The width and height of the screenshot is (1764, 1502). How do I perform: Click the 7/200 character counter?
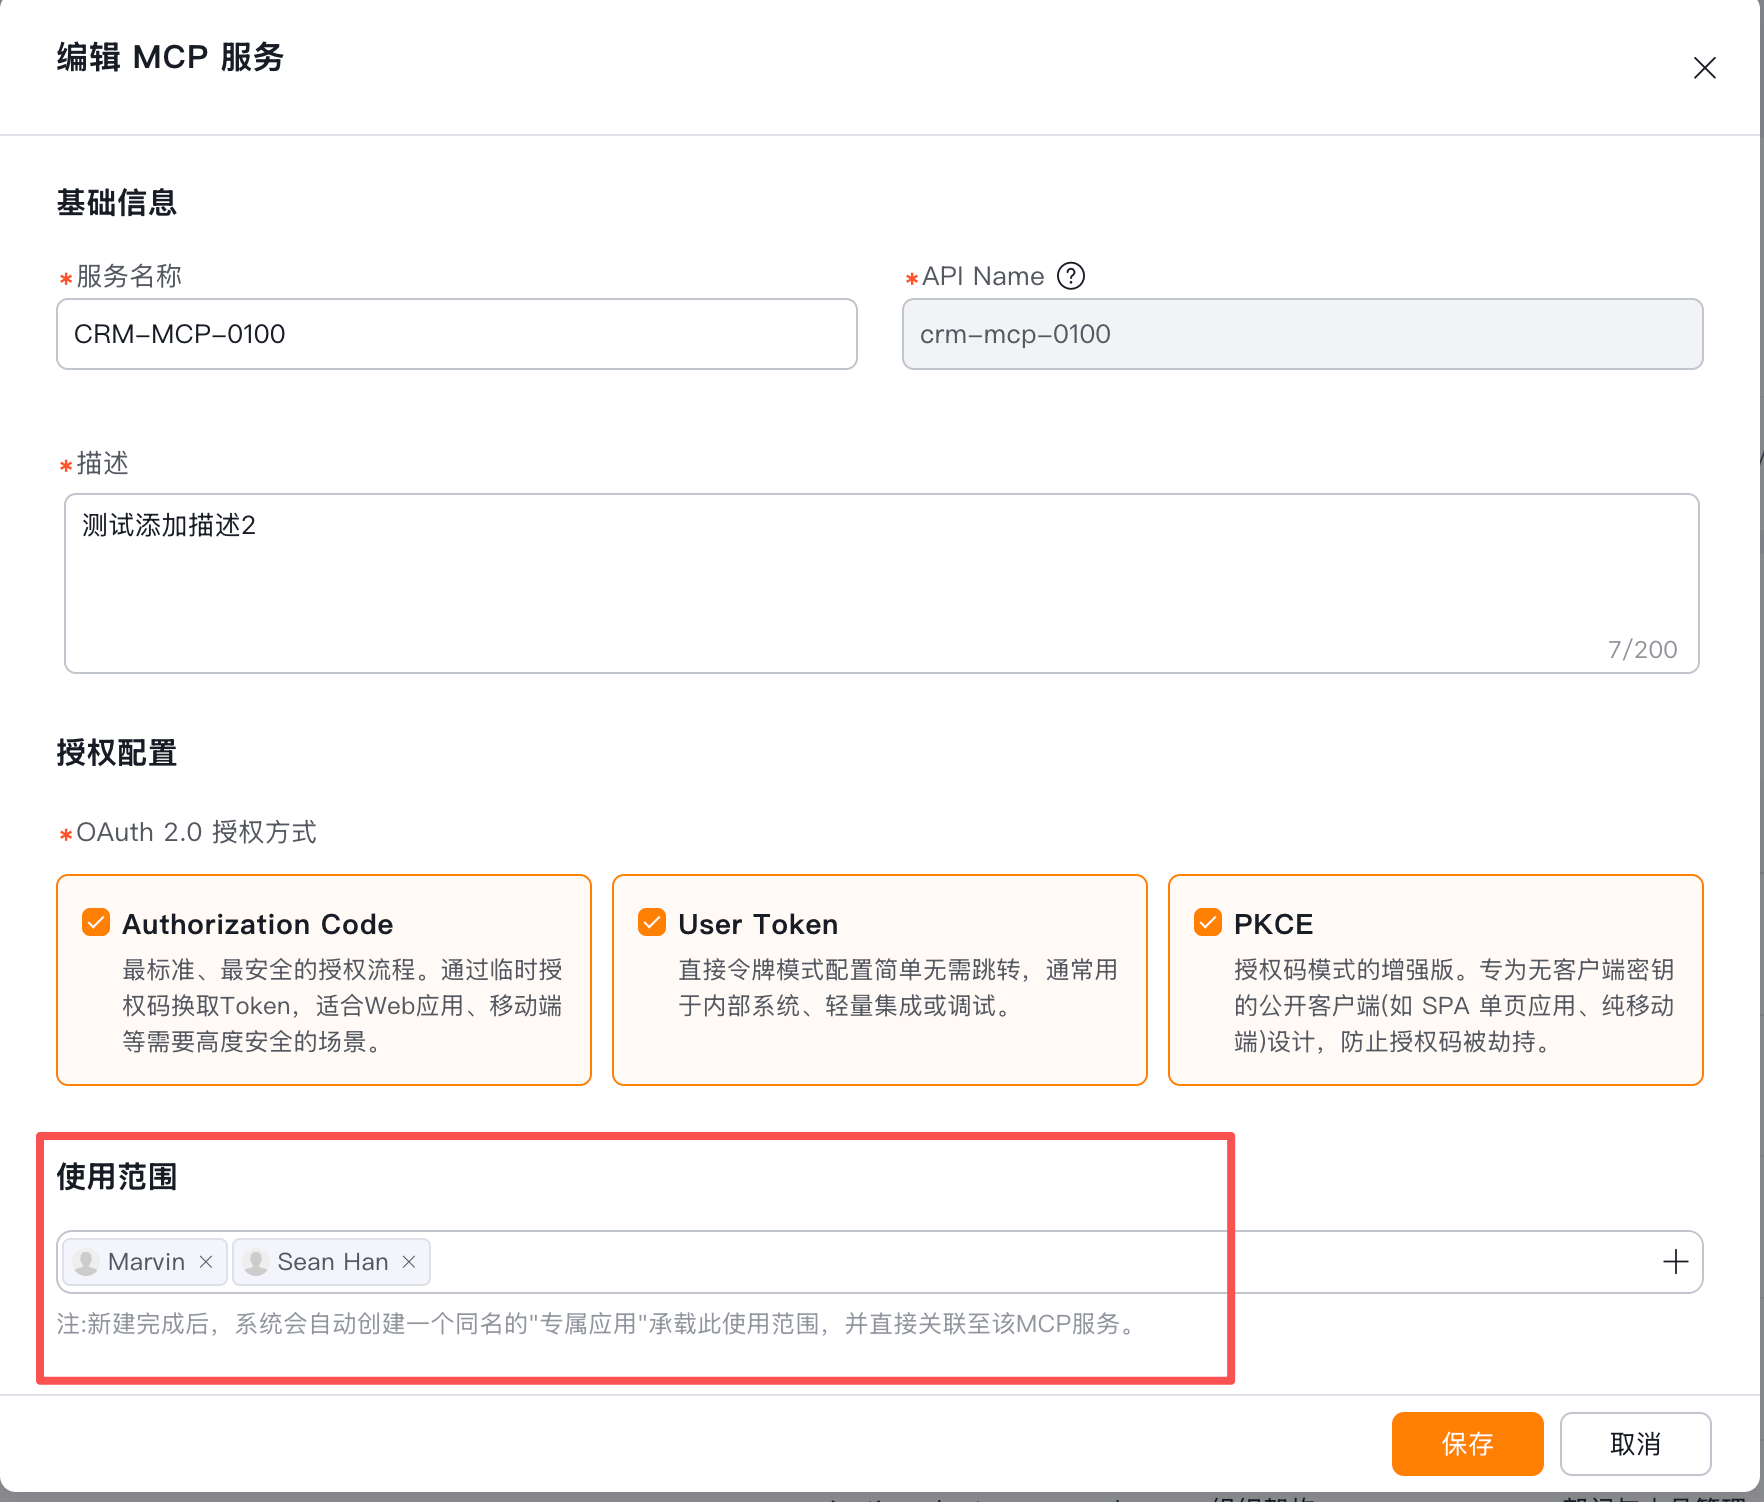(x=1642, y=649)
